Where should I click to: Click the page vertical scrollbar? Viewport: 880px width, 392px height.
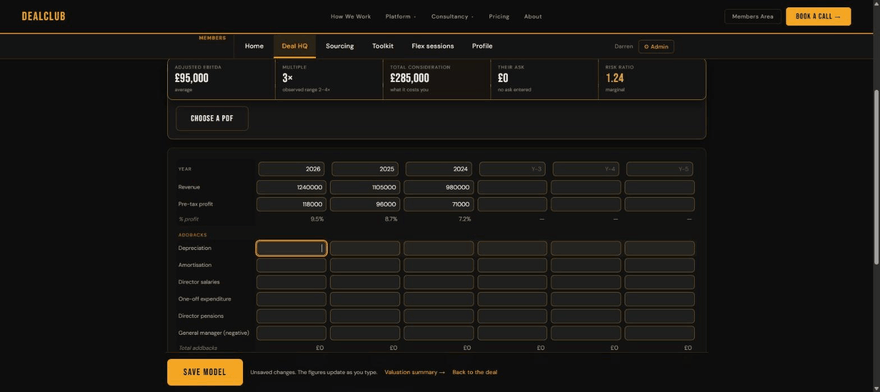pos(877,177)
